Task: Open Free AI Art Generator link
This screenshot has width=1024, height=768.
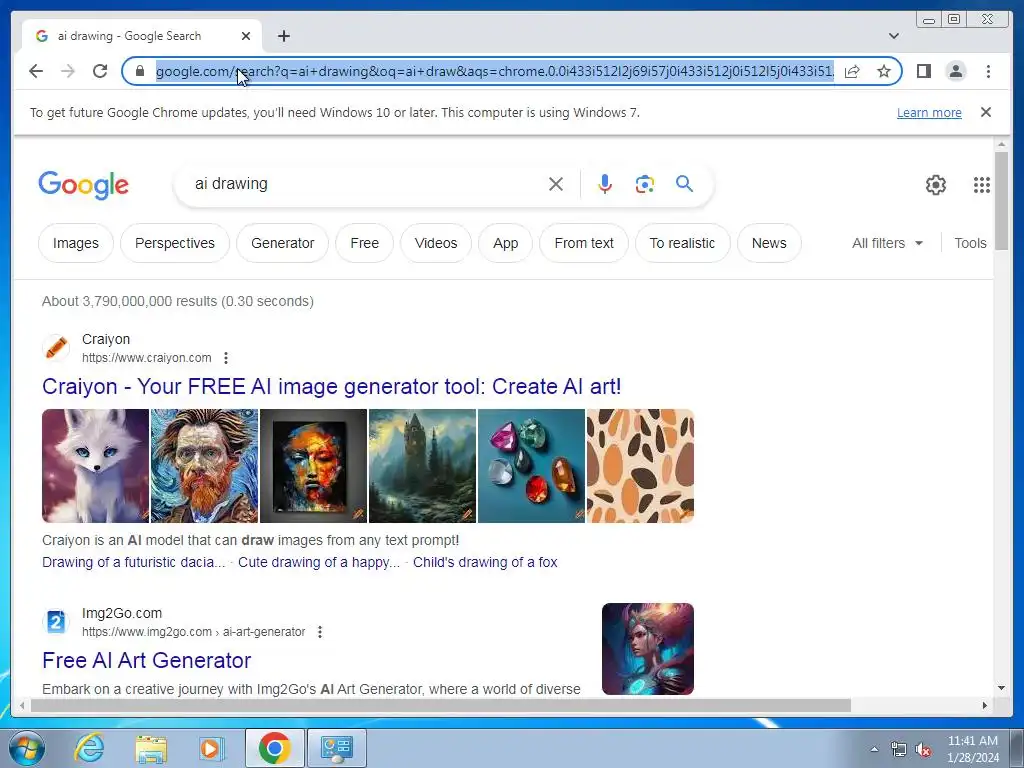Action: 146,660
